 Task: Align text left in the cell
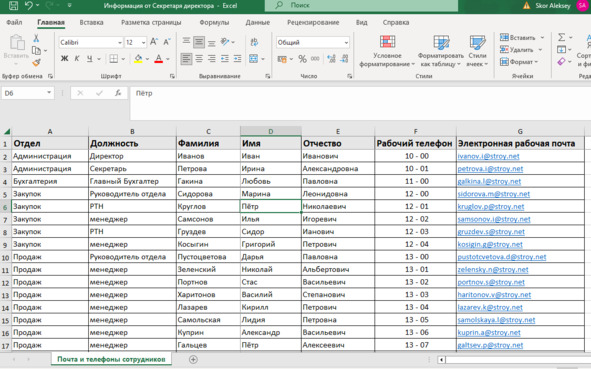[x=186, y=58]
